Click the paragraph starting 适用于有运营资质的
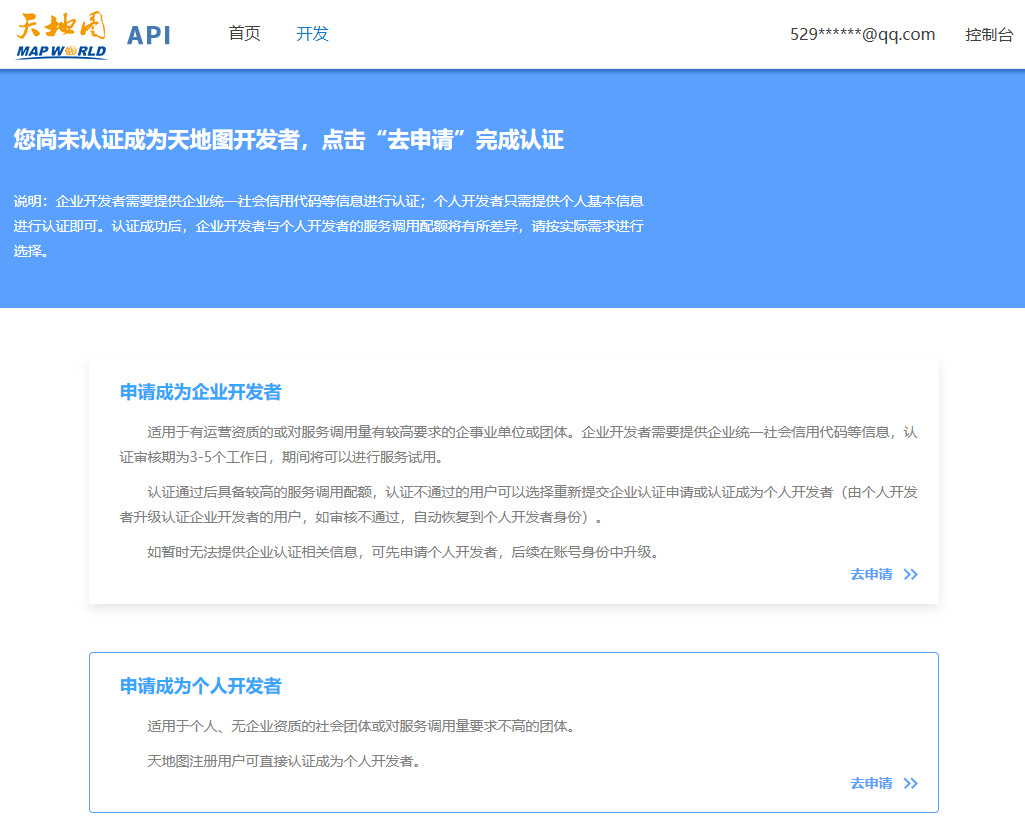The image size is (1025, 838). (518, 444)
